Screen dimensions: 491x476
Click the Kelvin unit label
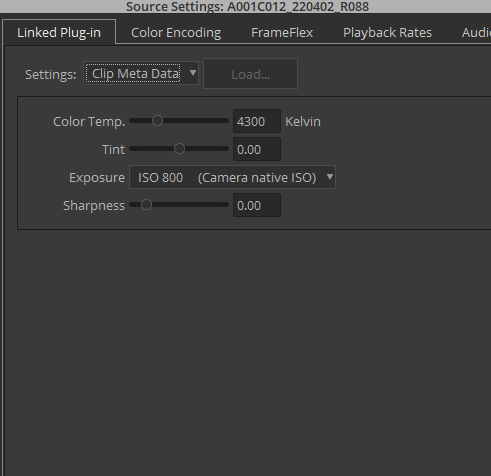pyautogui.click(x=303, y=122)
